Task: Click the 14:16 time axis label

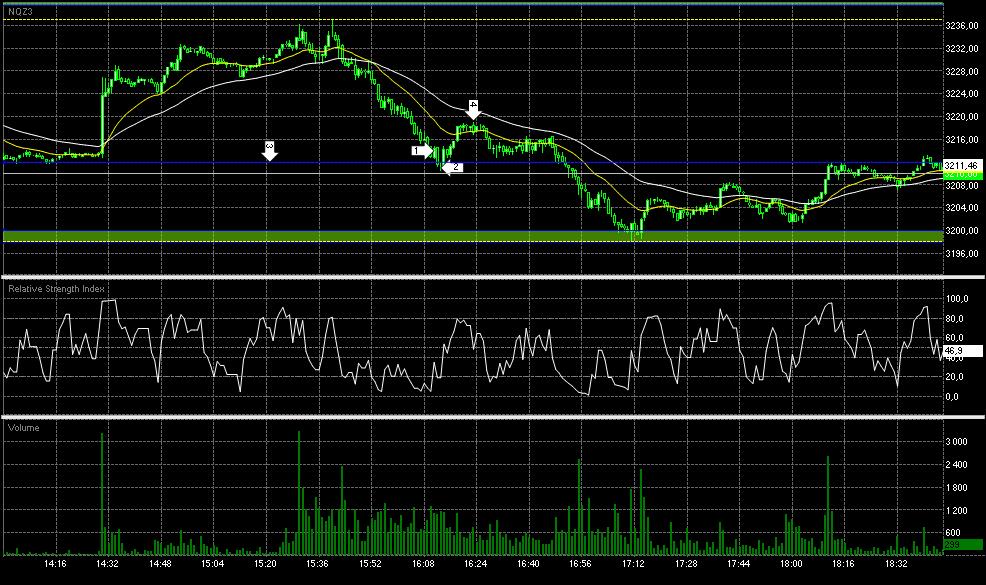Action: (55, 564)
